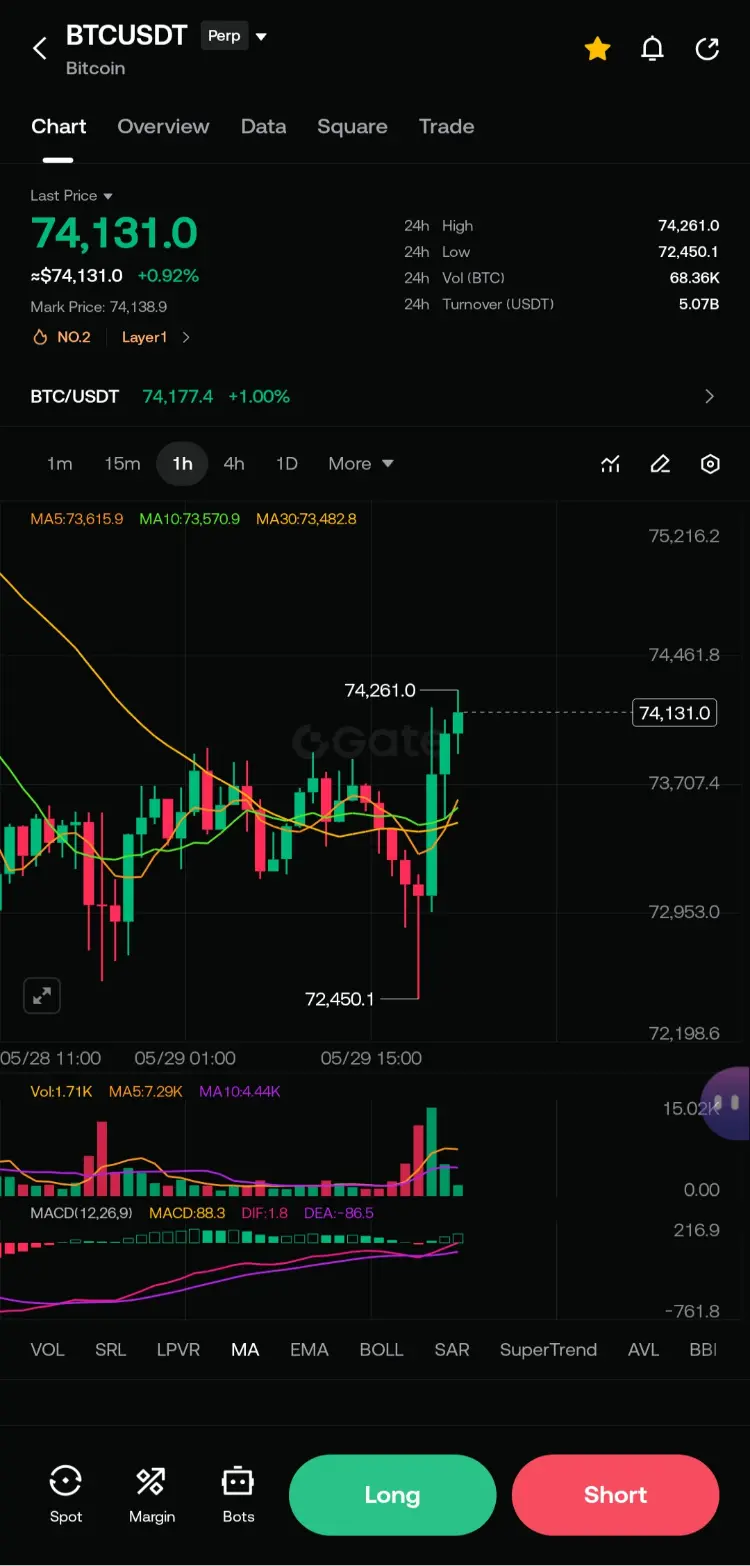Tap the MA10:73,570.9 legend value

(x=190, y=519)
